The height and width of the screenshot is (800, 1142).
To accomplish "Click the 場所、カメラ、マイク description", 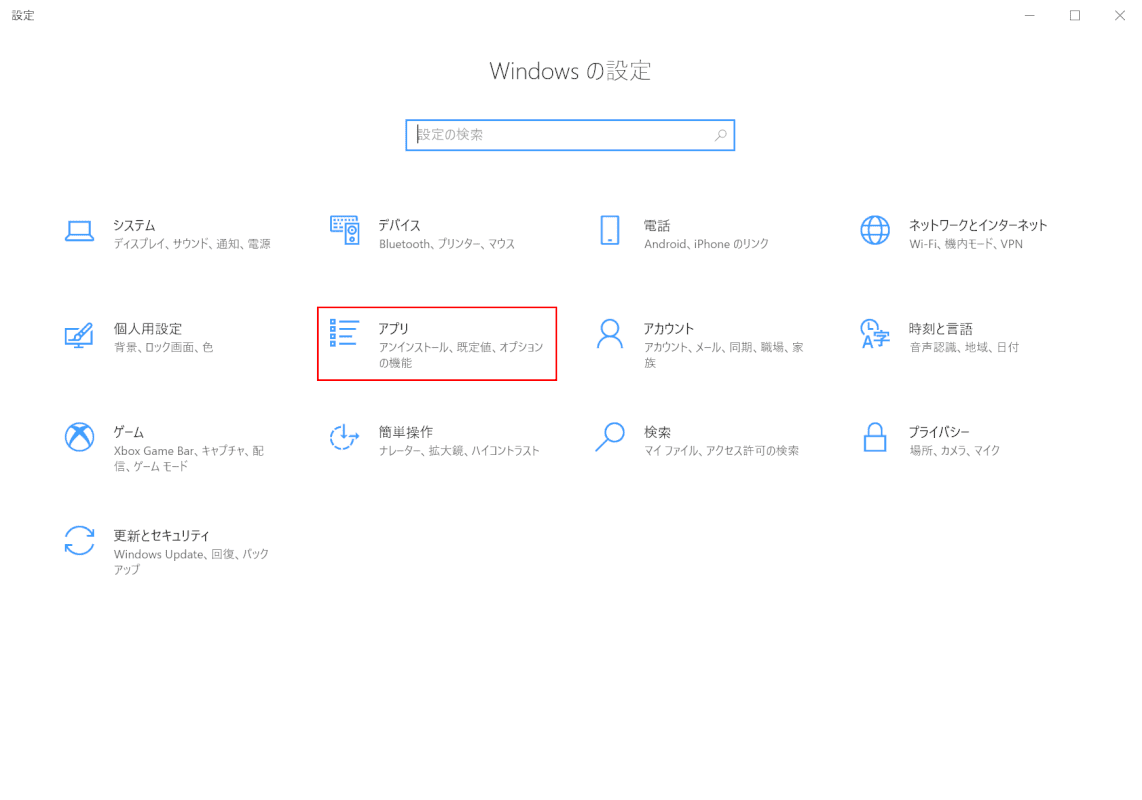I will [954, 451].
